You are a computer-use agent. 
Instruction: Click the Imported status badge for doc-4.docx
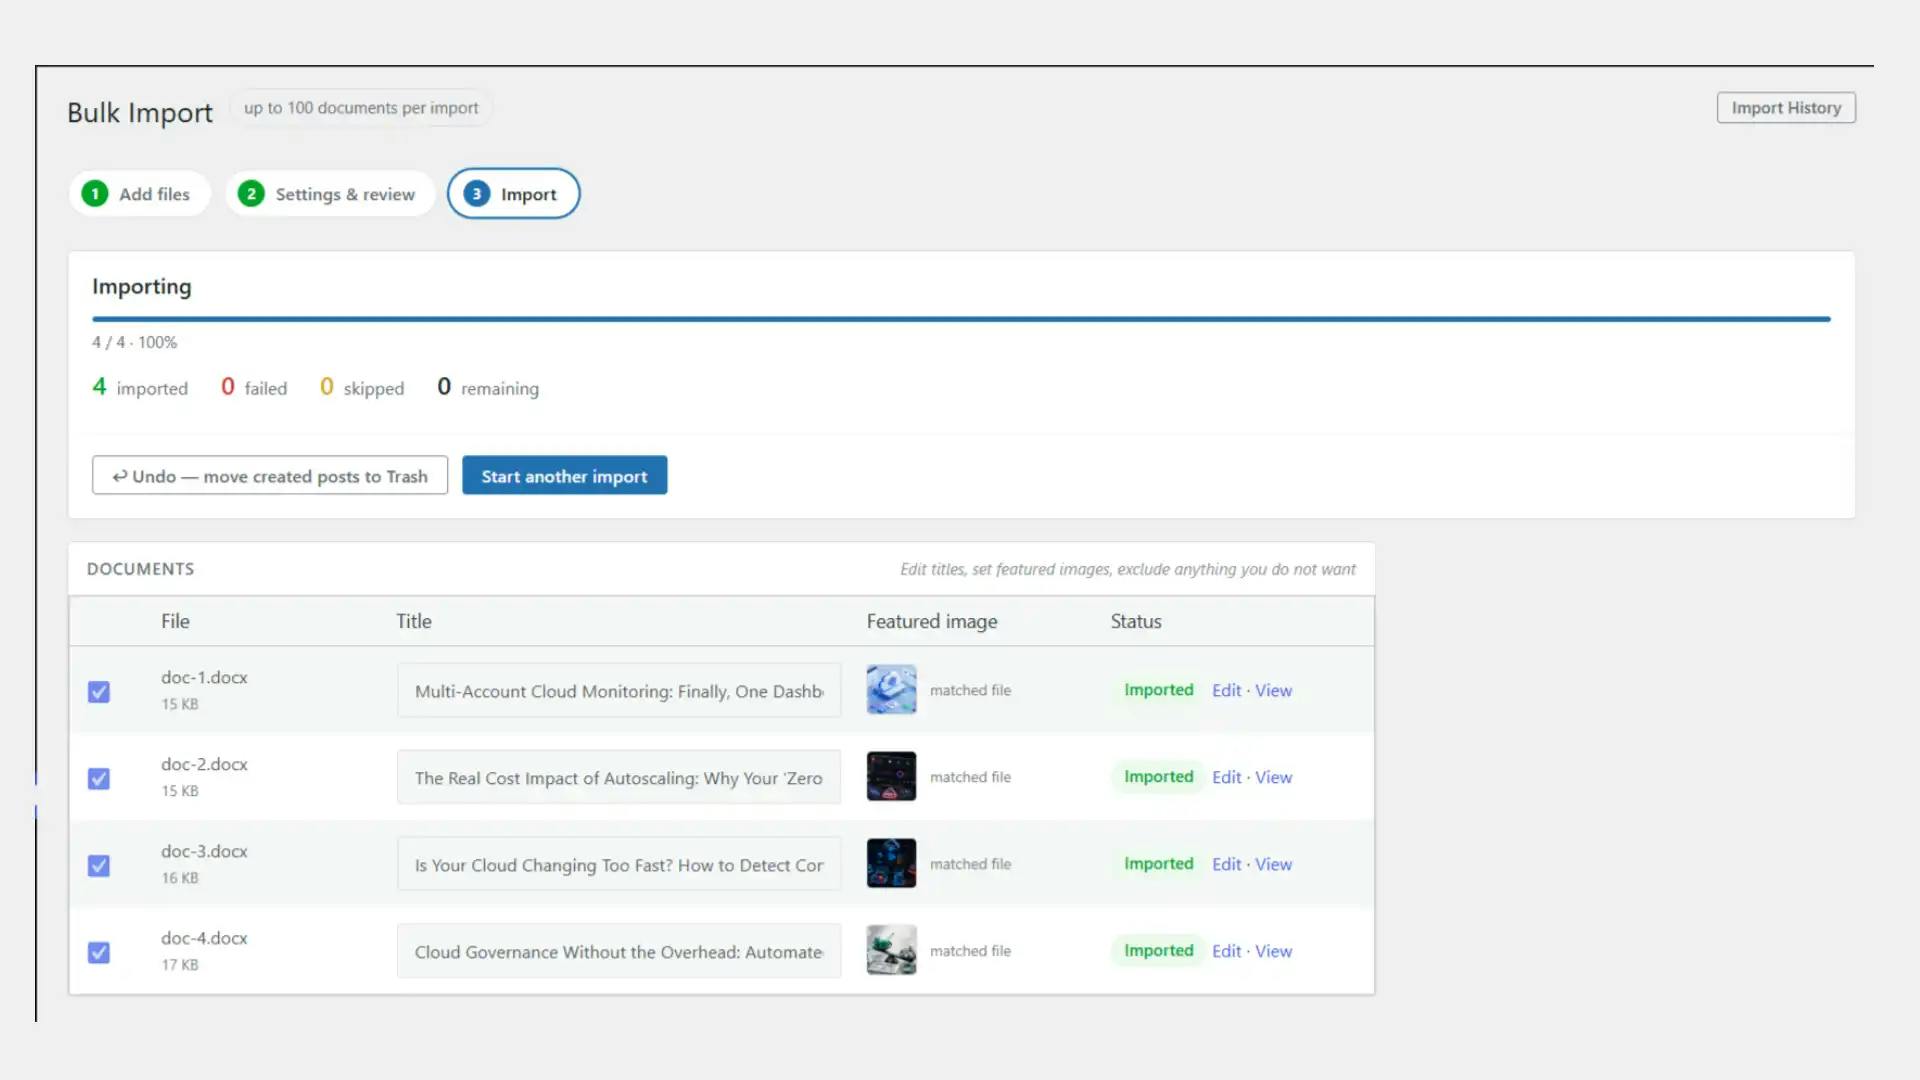(x=1158, y=951)
